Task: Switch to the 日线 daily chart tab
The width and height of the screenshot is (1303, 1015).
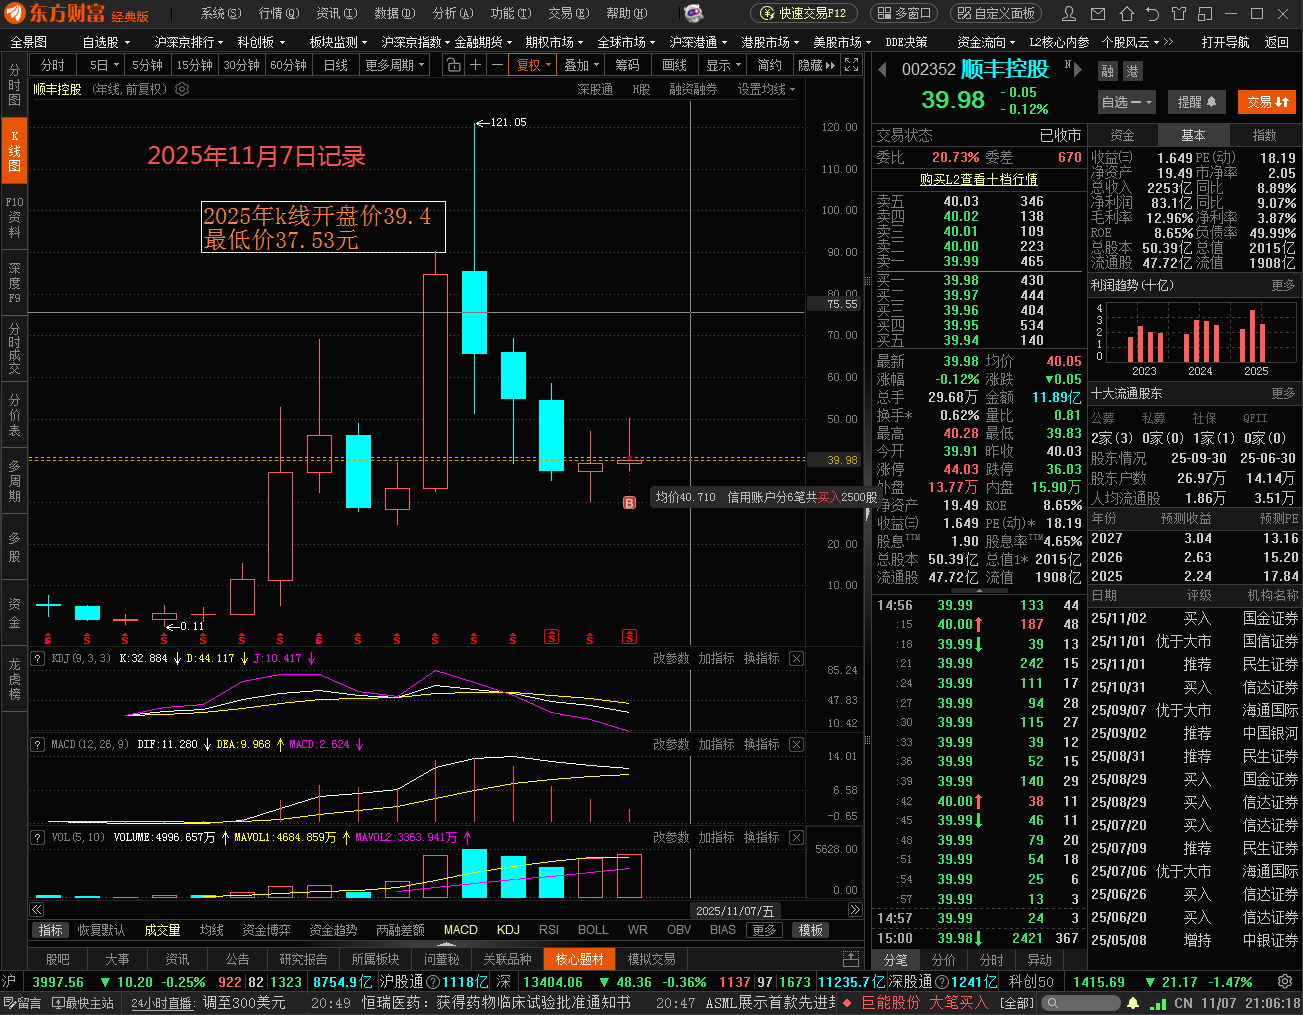Action: coord(336,65)
